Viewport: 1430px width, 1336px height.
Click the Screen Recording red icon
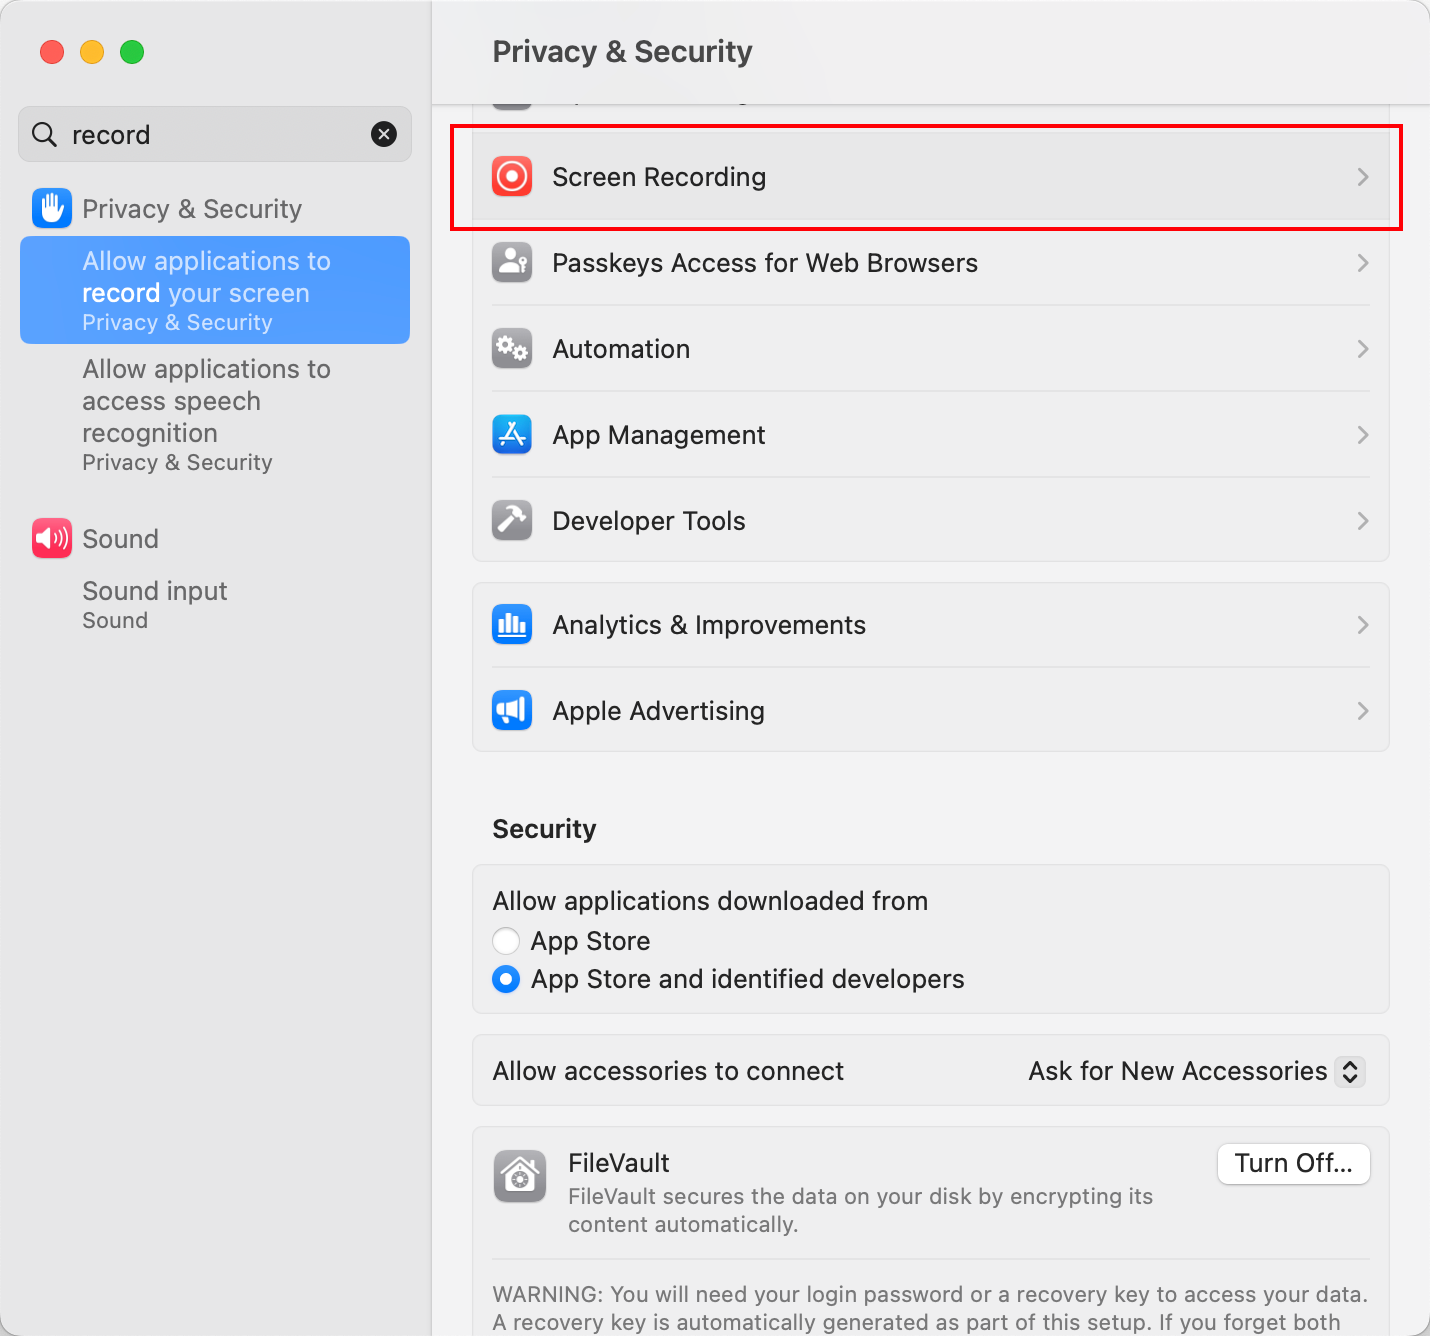[512, 177]
